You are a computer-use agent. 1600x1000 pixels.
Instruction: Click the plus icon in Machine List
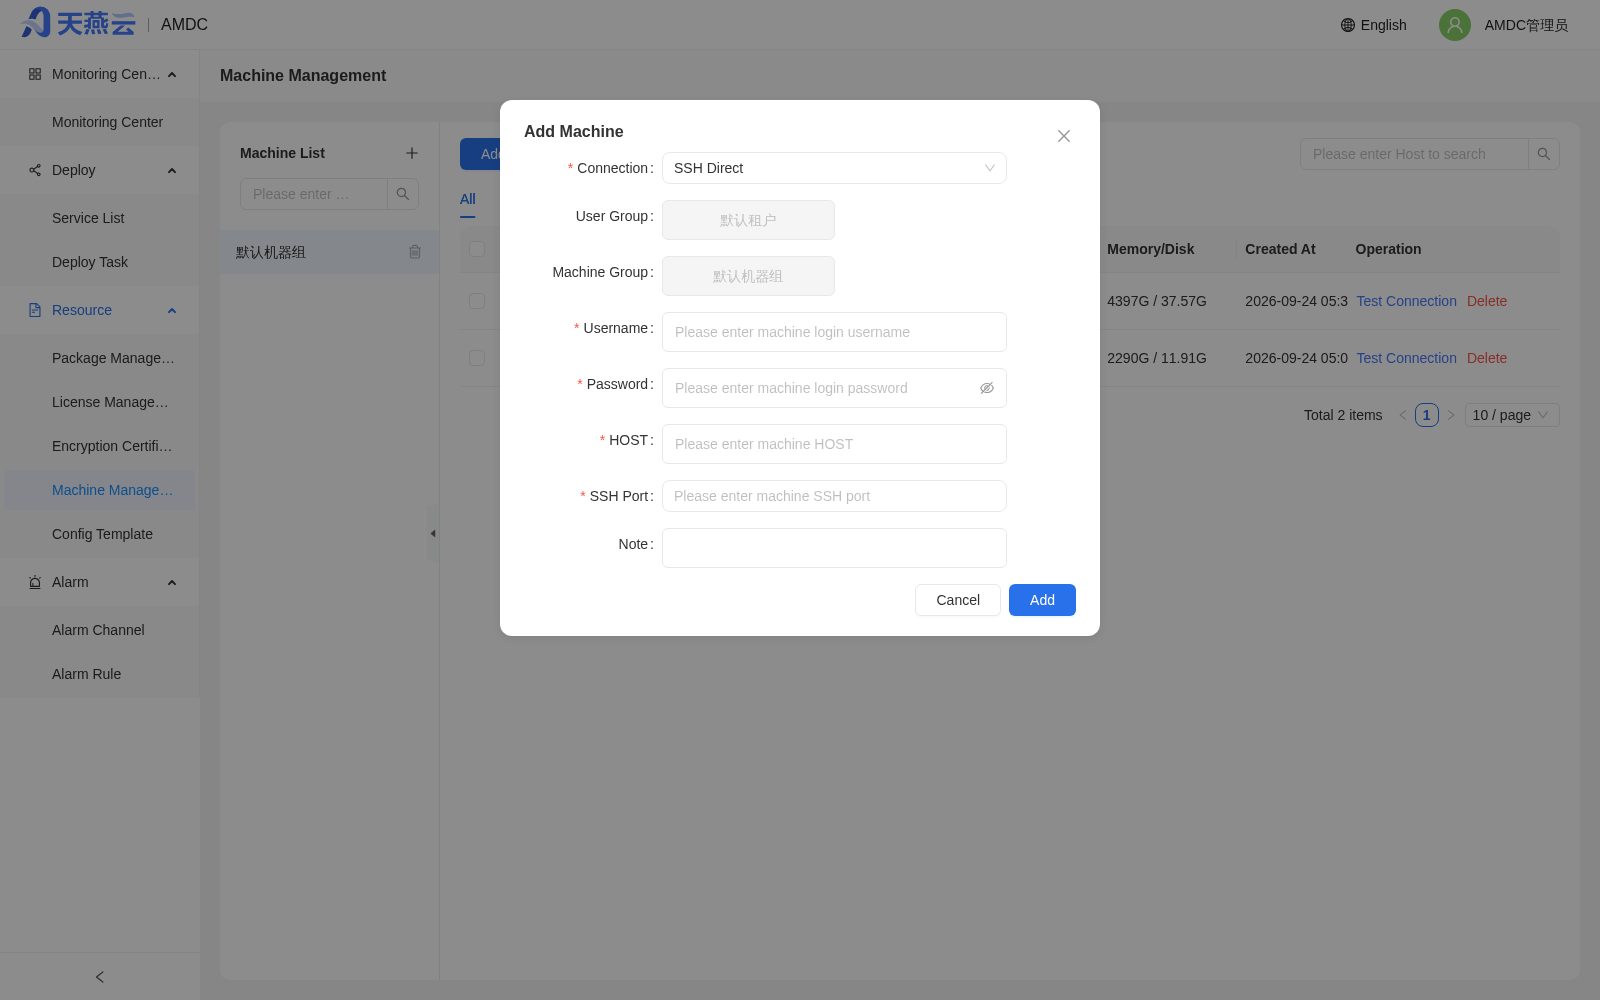click(x=412, y=153)
